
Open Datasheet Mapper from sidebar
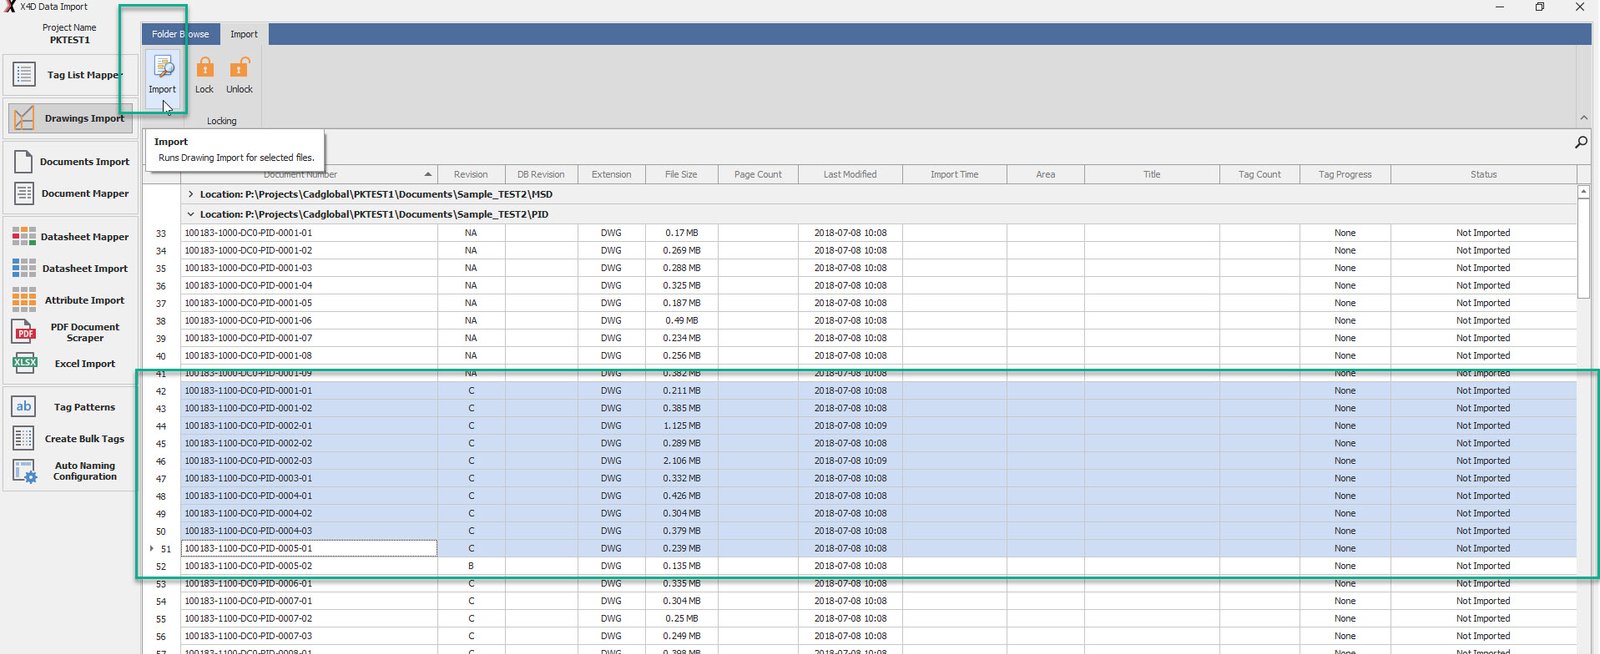(x=70, y=237)
